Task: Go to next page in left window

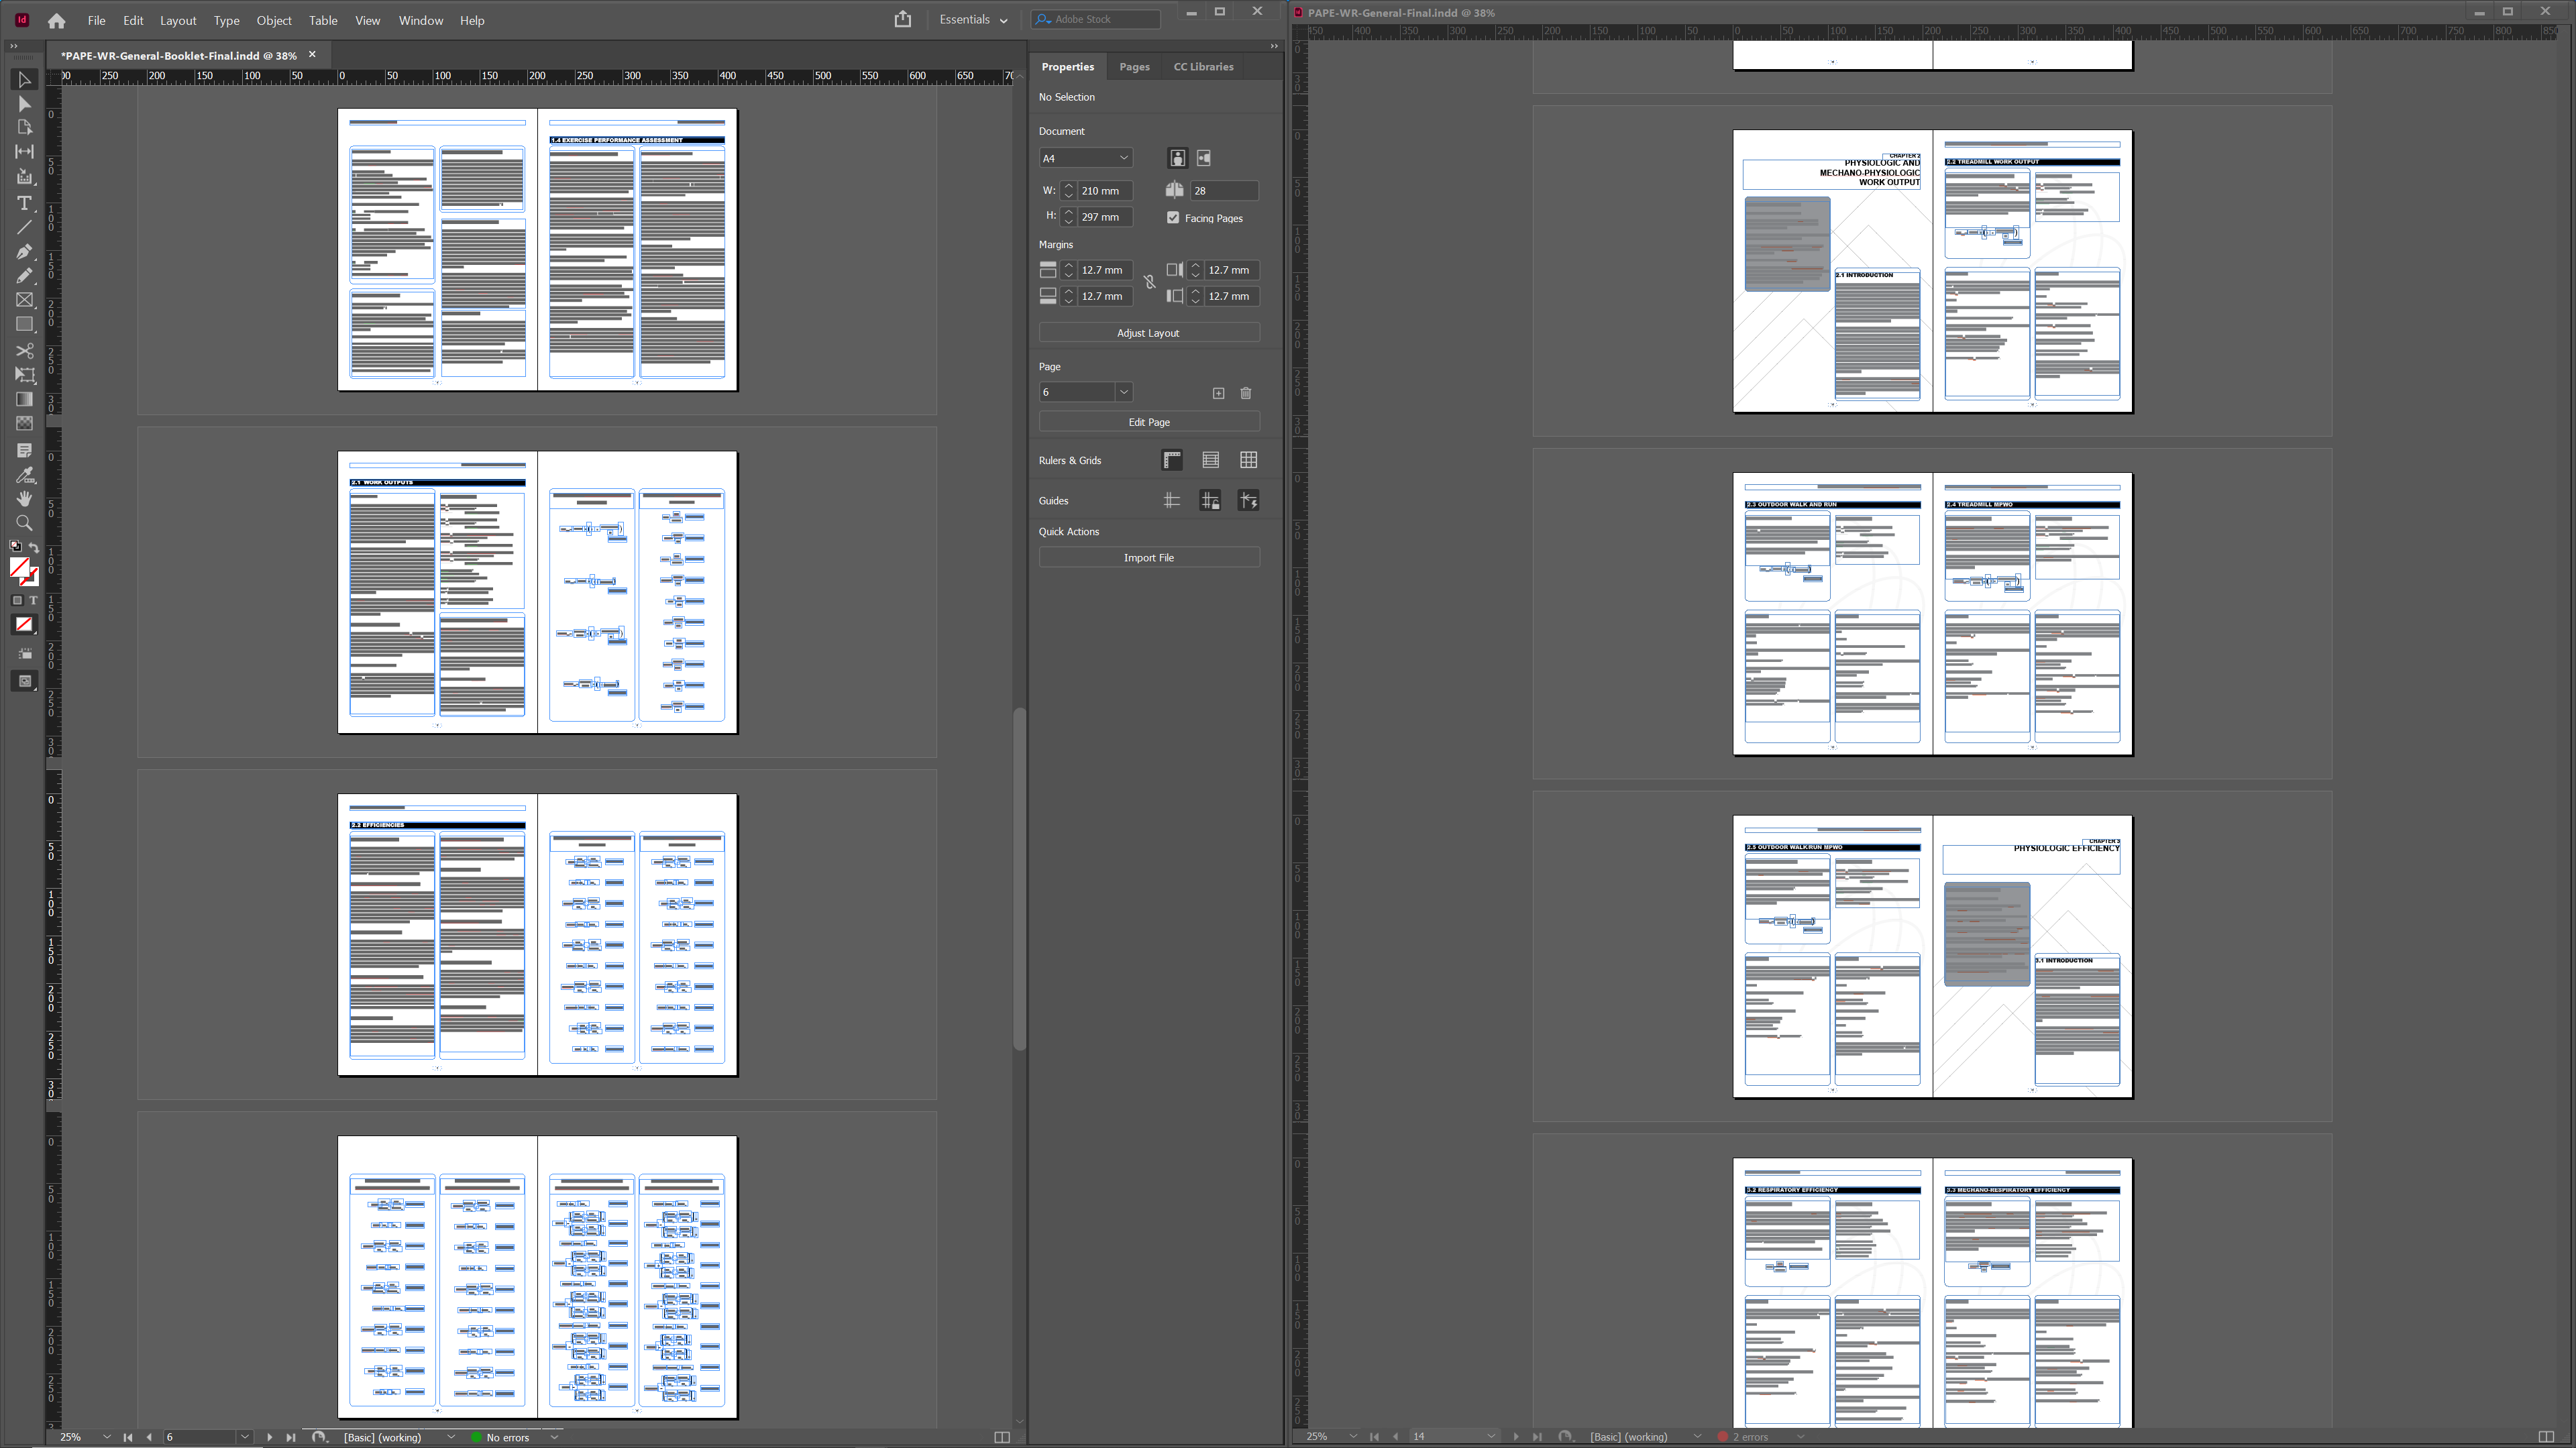Action: click(269, 1437)
